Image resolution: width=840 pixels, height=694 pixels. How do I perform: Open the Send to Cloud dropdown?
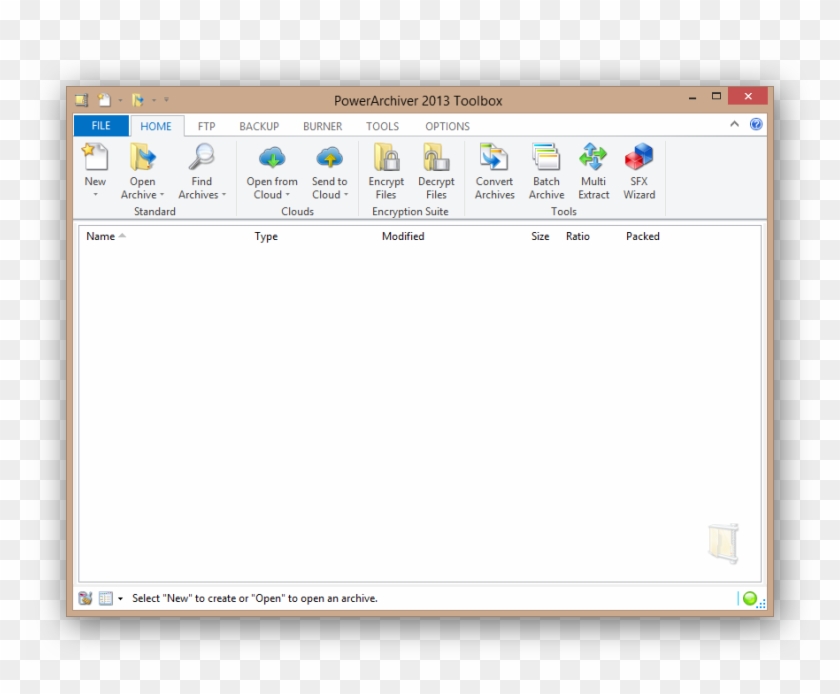[347, 195]
